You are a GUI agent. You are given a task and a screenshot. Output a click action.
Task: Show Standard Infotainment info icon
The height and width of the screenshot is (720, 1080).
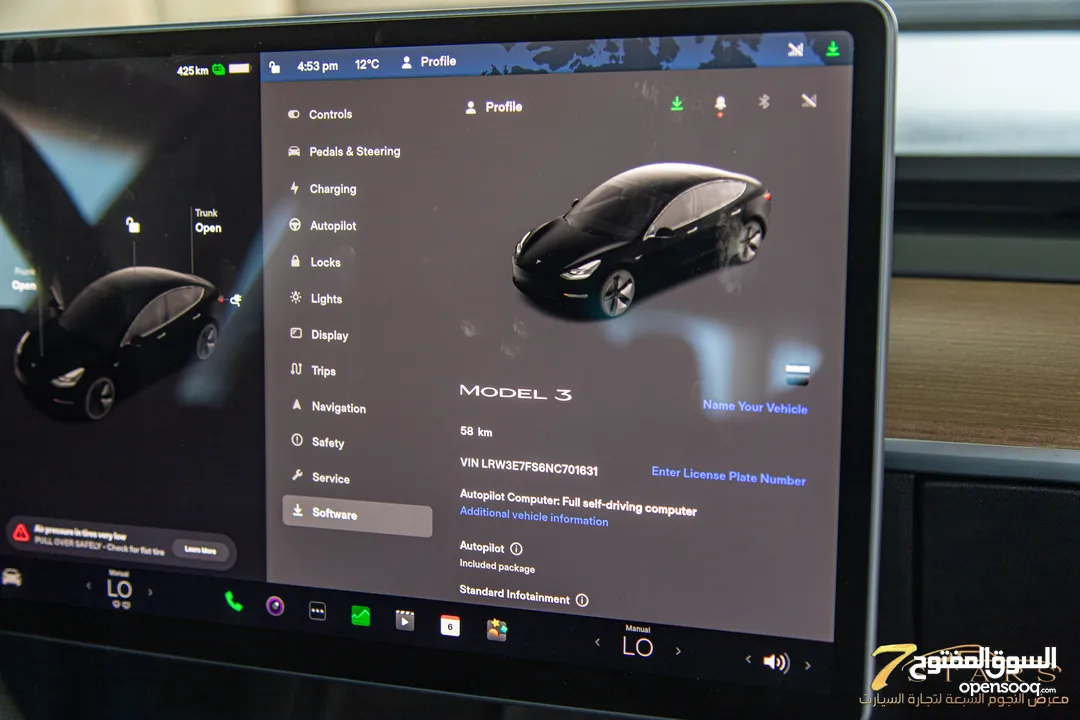pos(582,600)
